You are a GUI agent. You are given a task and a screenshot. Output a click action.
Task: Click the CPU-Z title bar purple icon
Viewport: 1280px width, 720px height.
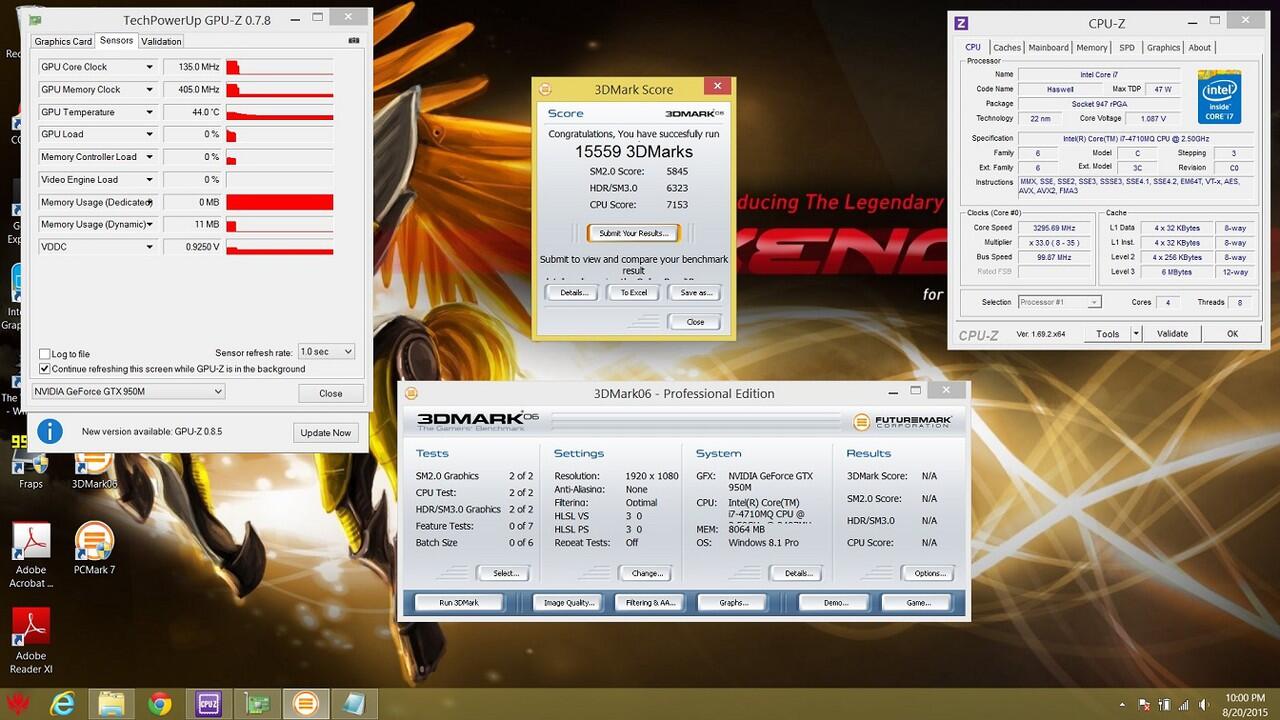[x=961, y=23]
